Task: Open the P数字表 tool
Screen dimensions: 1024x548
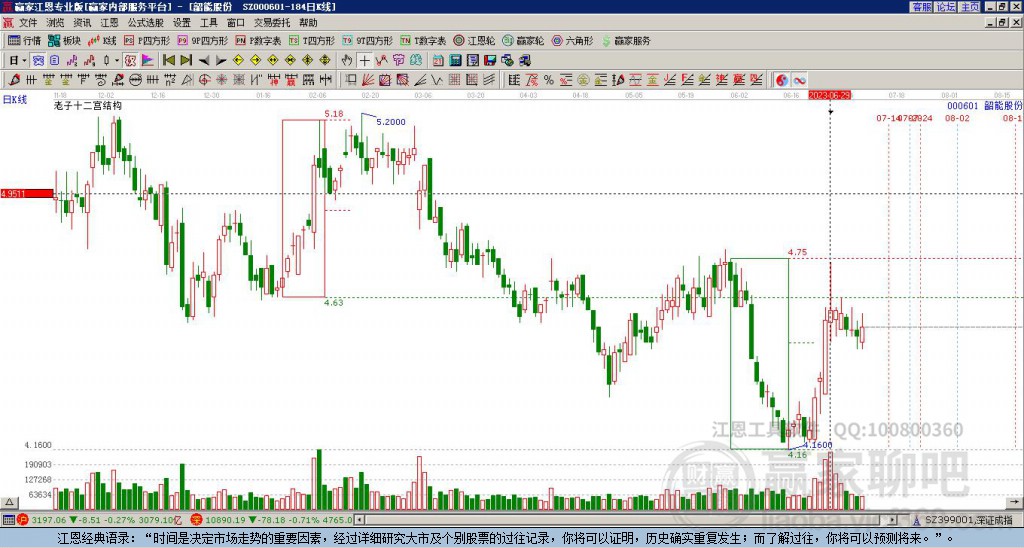Action: click(x=258, y=40)
